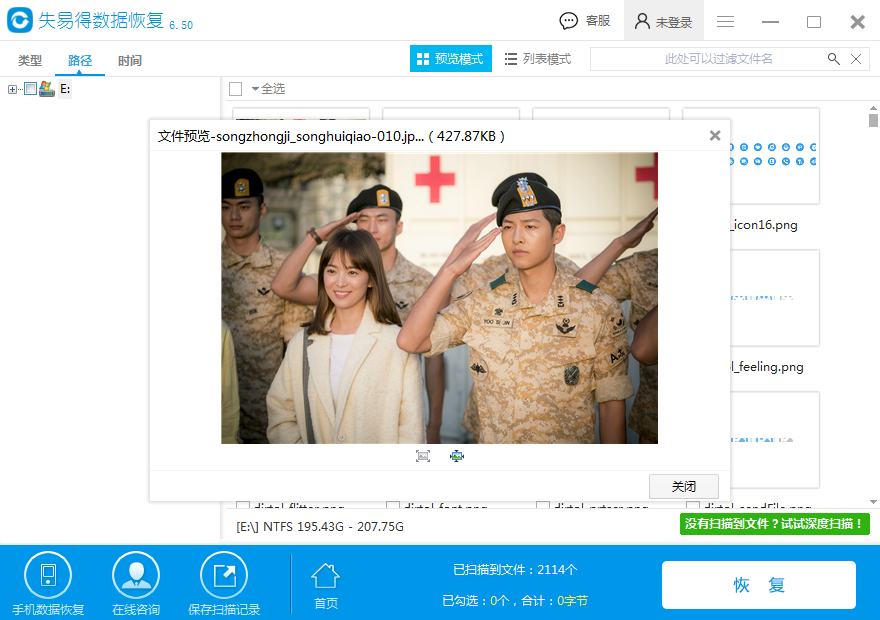Click the [E:\] NTFS 195.43G - 207.75G status text
Viewport: 880px width, 620px height.
click(x=320, y=527)
